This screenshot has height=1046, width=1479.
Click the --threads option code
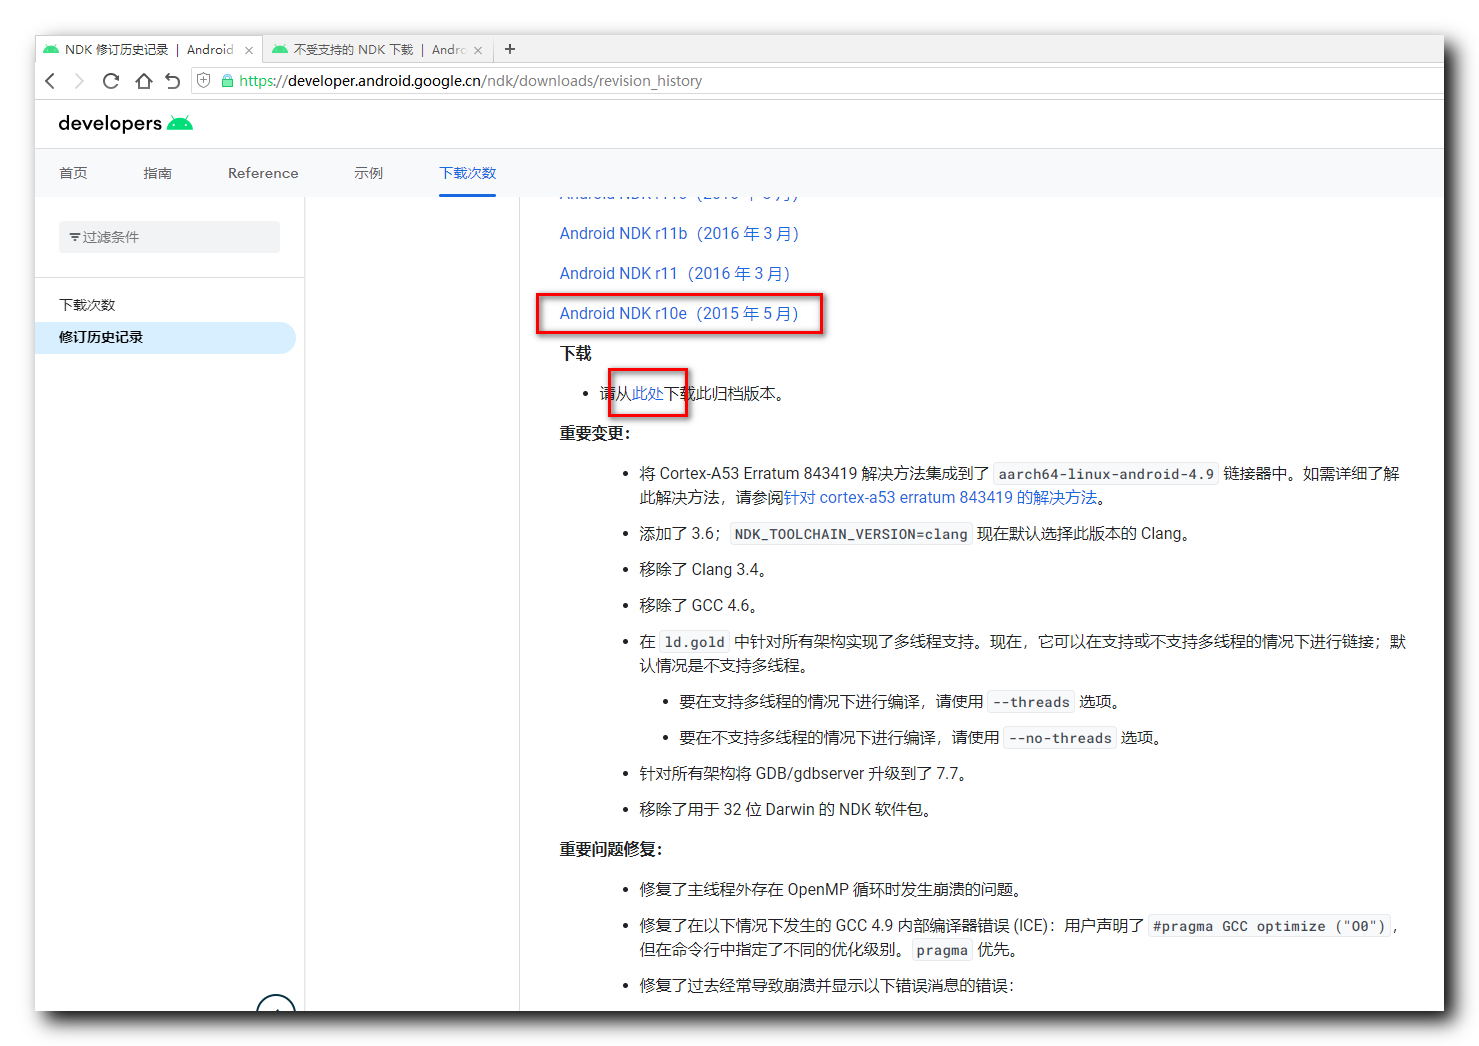pyautogui.click(x=1031, y=702)
